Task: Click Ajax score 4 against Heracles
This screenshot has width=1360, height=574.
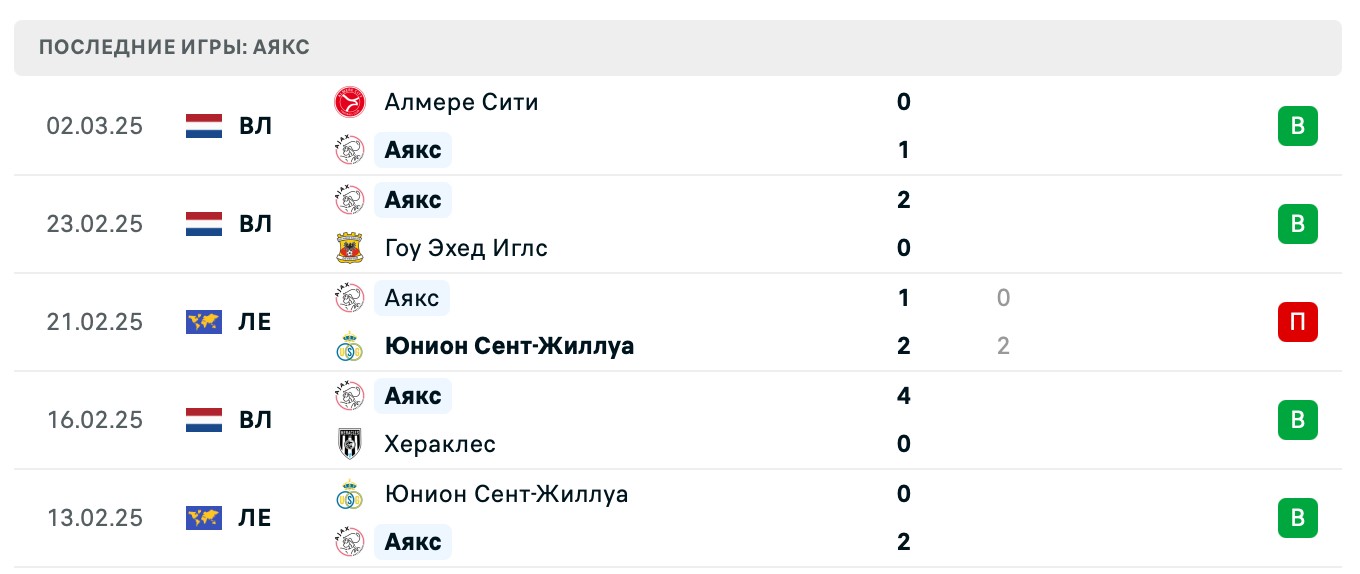Action: (x=904, y=396)
